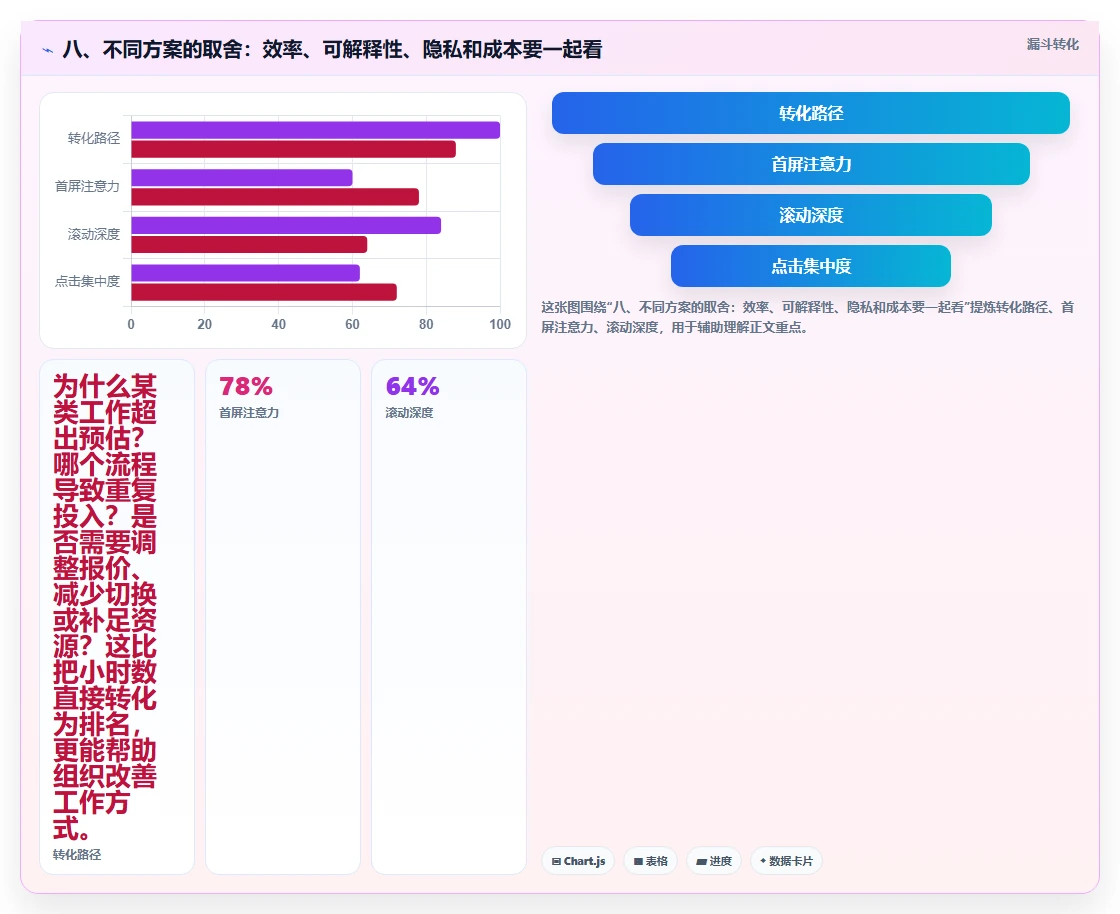Image resolution: width=1120 pixels, height=914 pixels.
Task: Click the red 点击集中度 bar
Action: tap(264, 292)
